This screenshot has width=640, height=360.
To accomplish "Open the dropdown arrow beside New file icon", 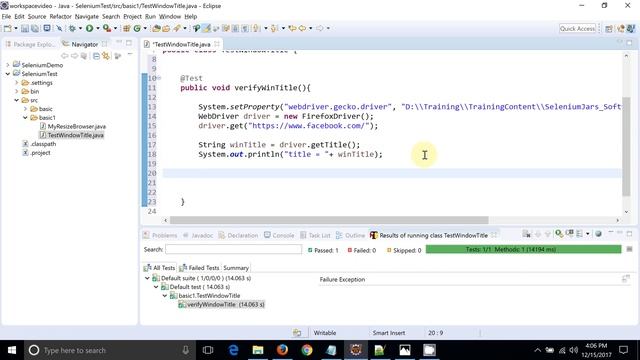I will [x=16, y=28].
